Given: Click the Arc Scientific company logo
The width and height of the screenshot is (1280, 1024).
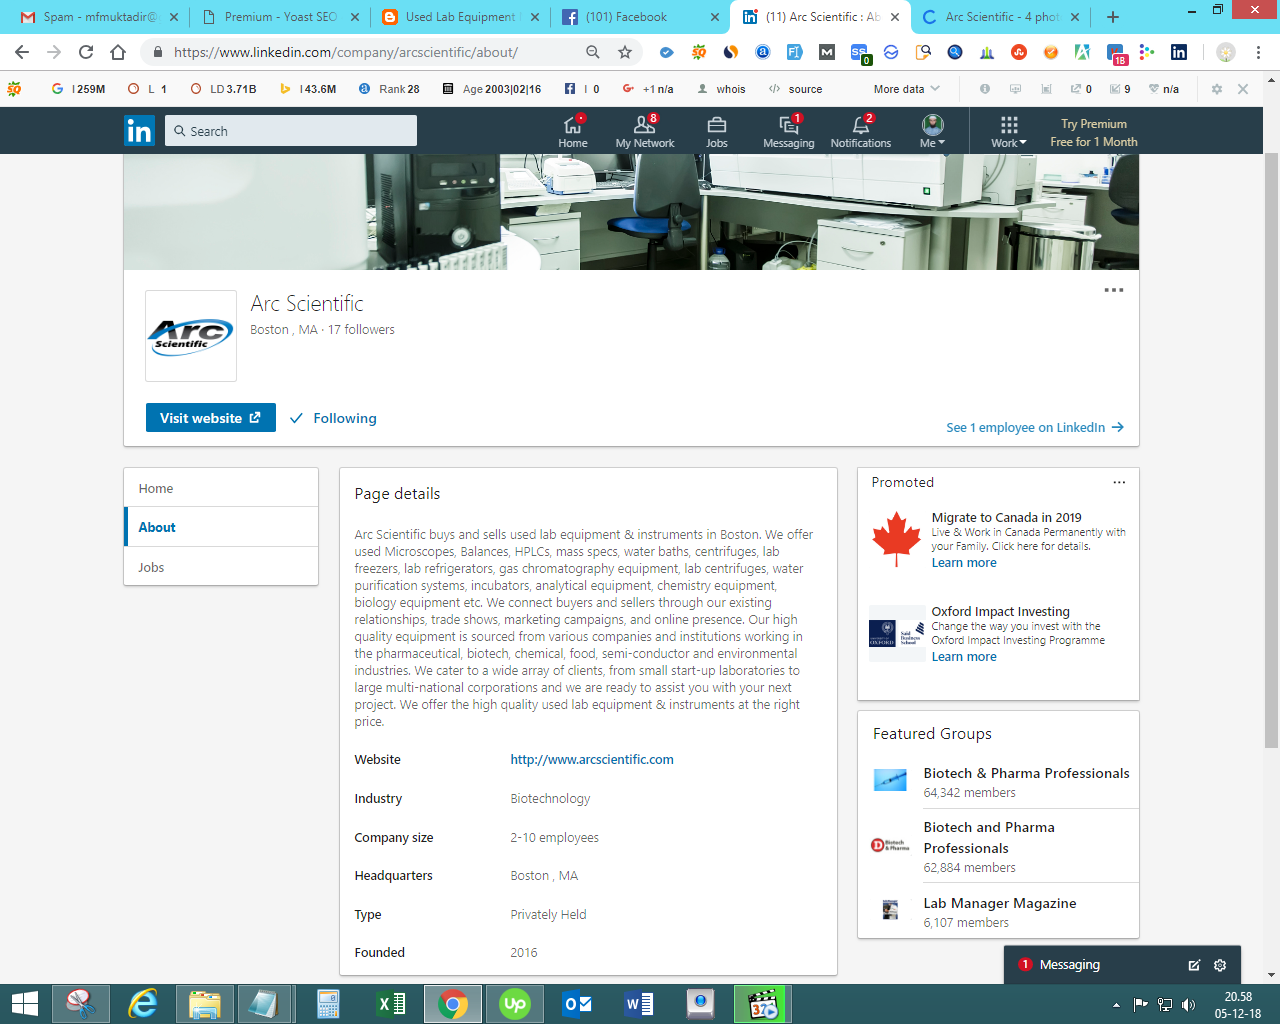Looking at the screenshot, I should (x=191, y=336).
